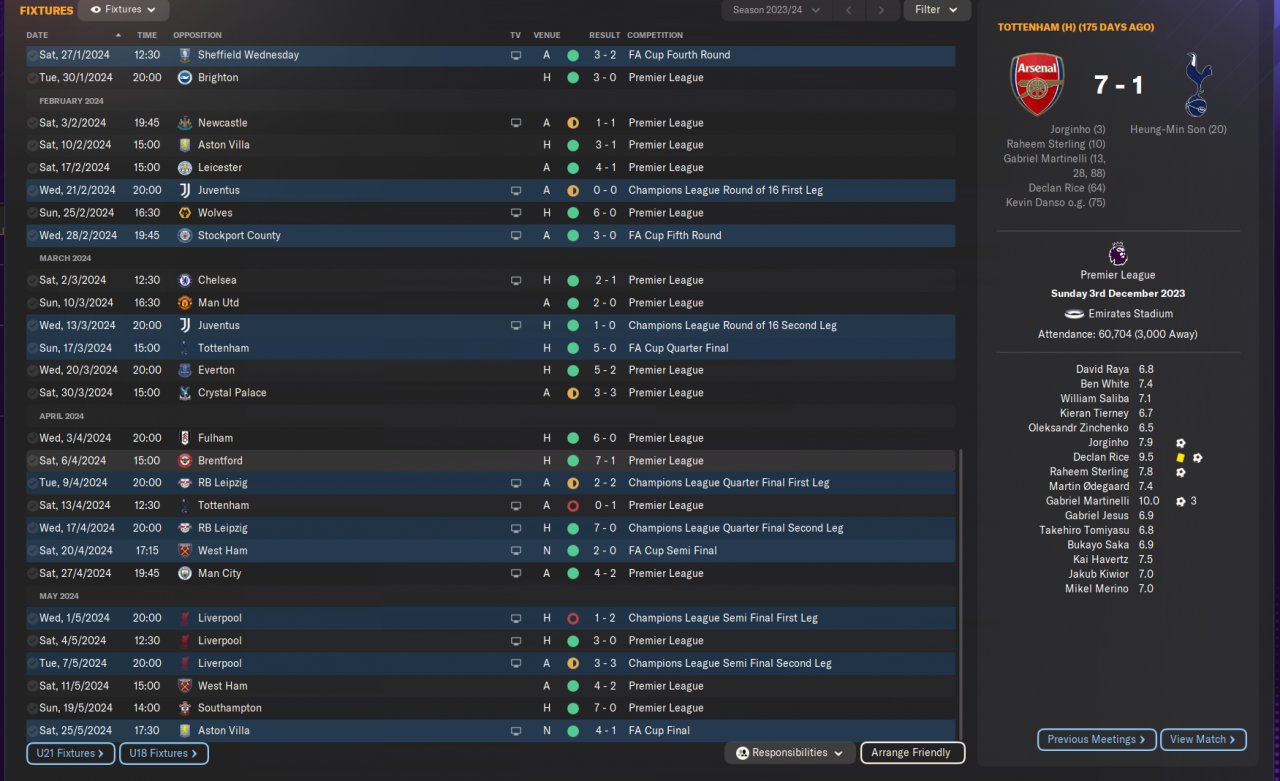Sort by the Opposition column header

[198, 35]
